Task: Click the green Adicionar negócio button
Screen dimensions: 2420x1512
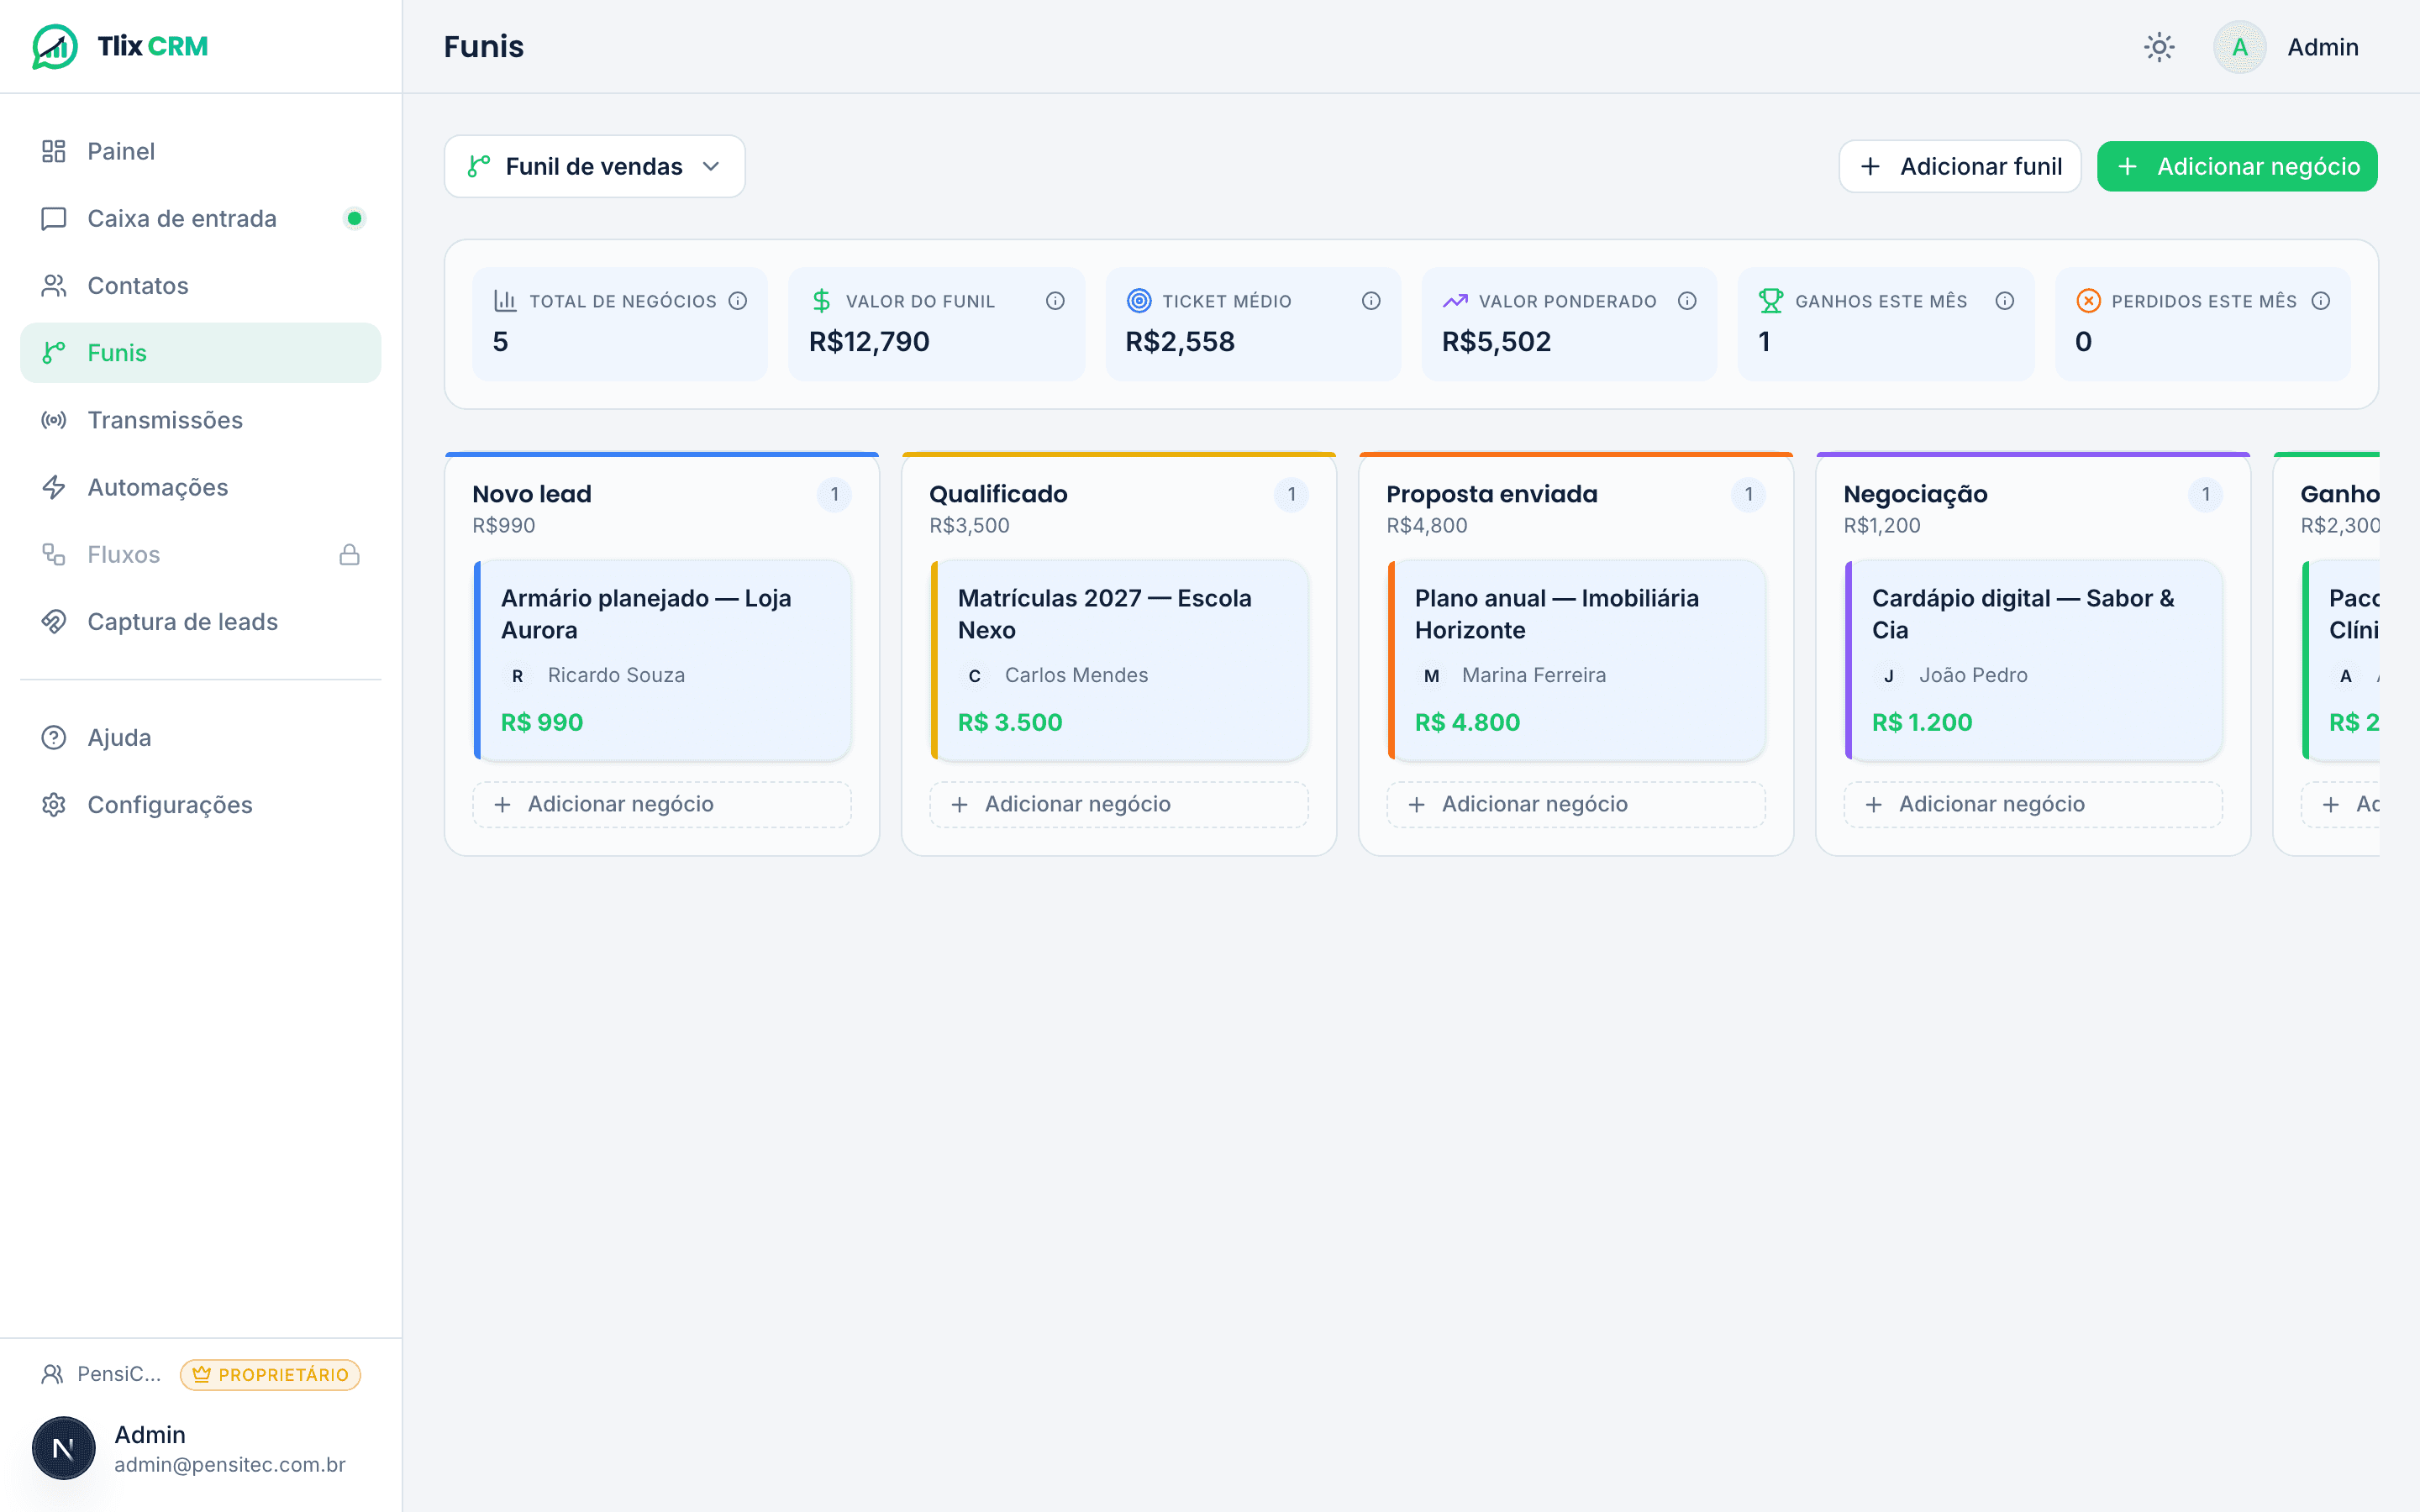Action: point(2237,166)
